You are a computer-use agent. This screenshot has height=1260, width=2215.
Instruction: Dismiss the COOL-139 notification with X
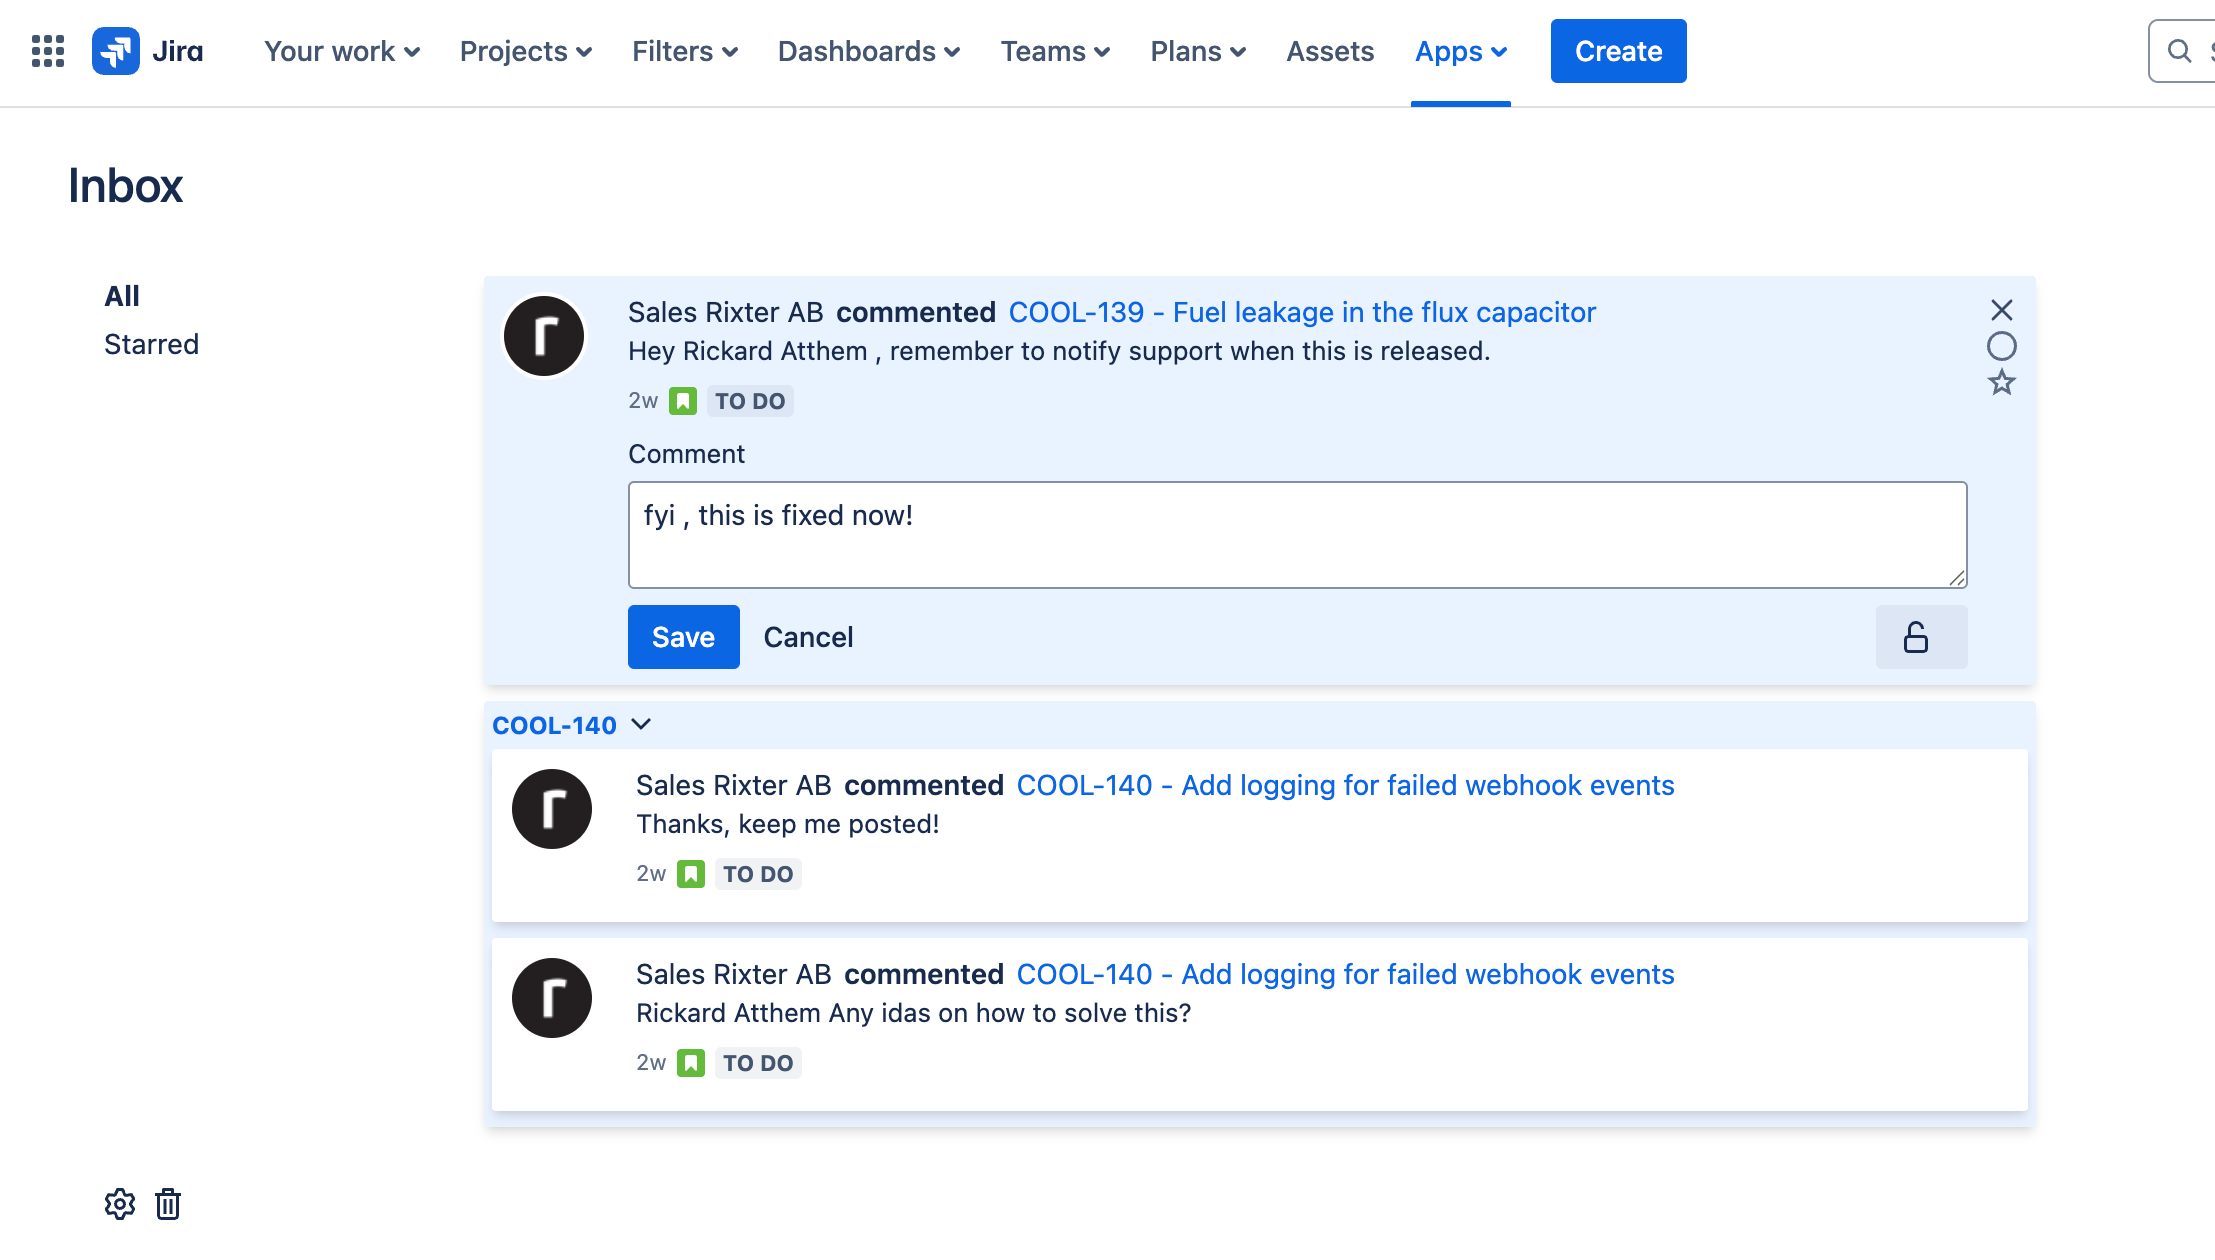click(x=2001, y=310)
